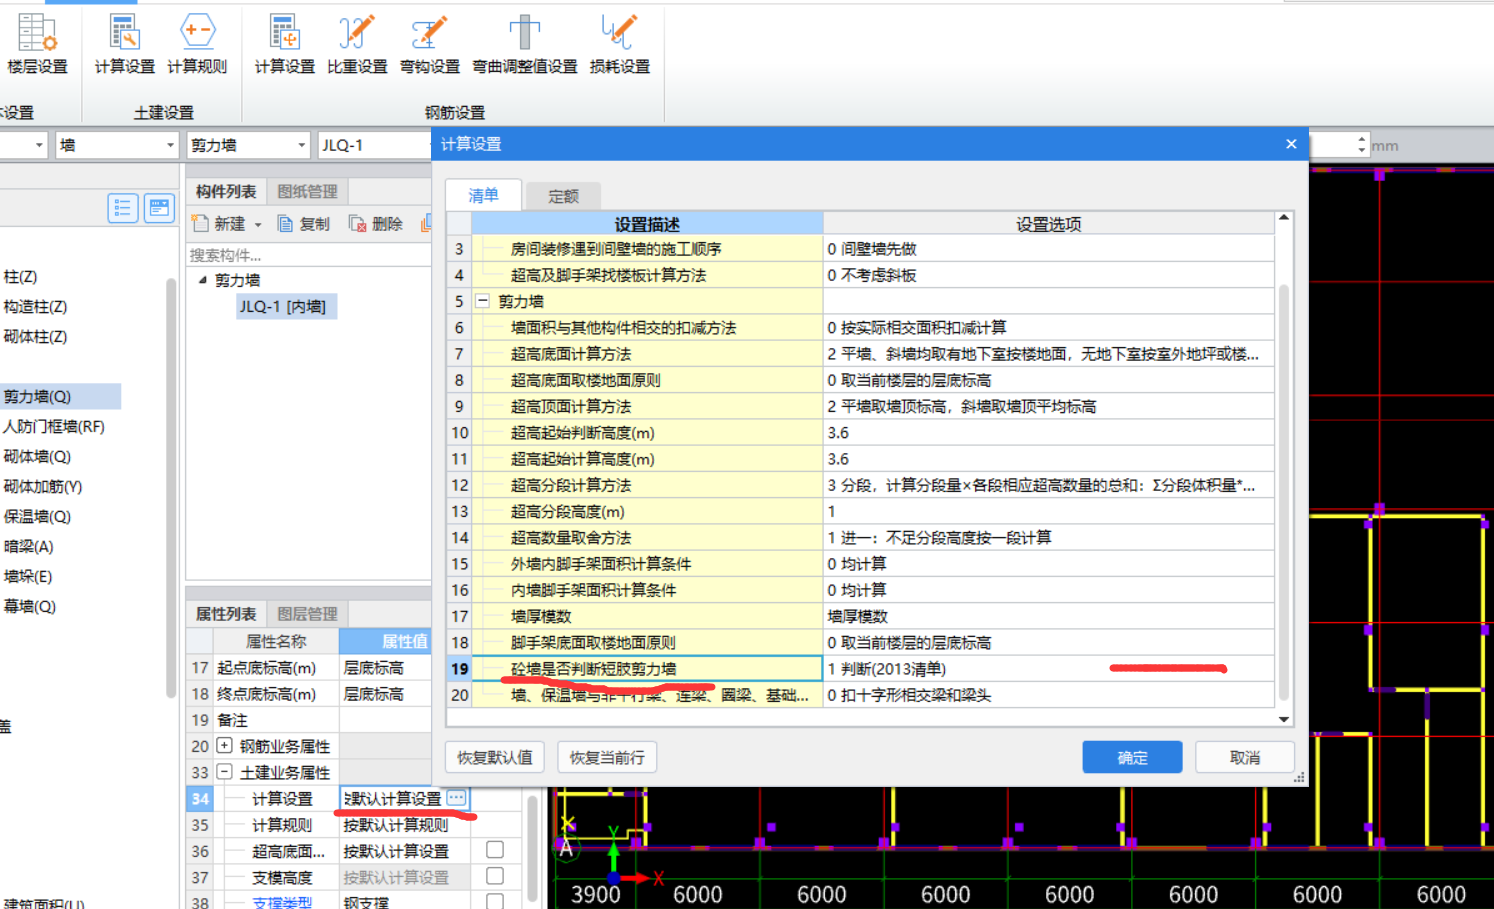This screenshot has width=1494, height=909.
Task: Select 剪力墙(Q) in left navigation
Action: pos(37,396)
